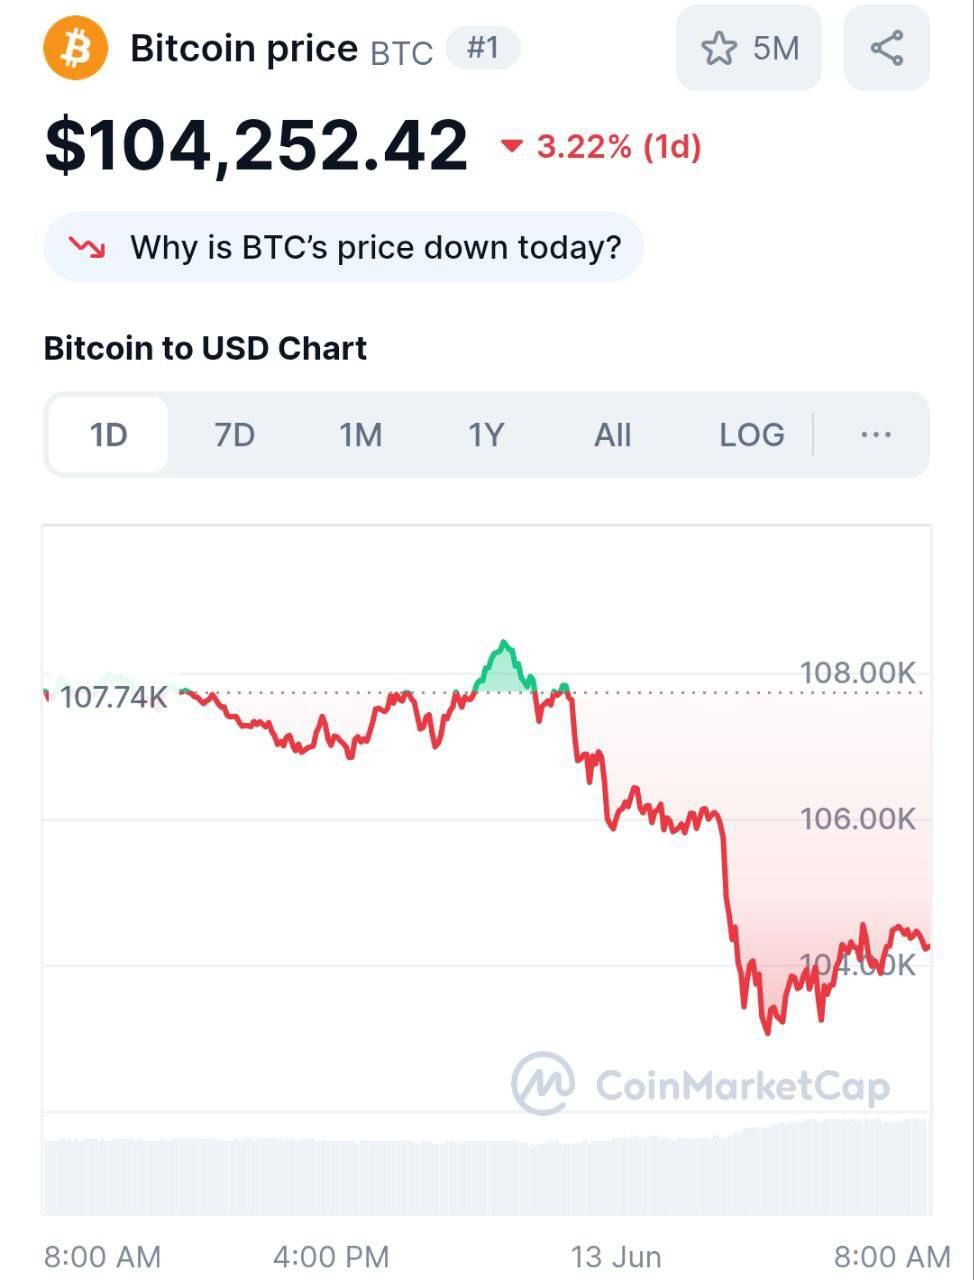Click the red triangle beside 3.22%
The width and height of the screenshot is (974, 1280).
click(512, 147)
